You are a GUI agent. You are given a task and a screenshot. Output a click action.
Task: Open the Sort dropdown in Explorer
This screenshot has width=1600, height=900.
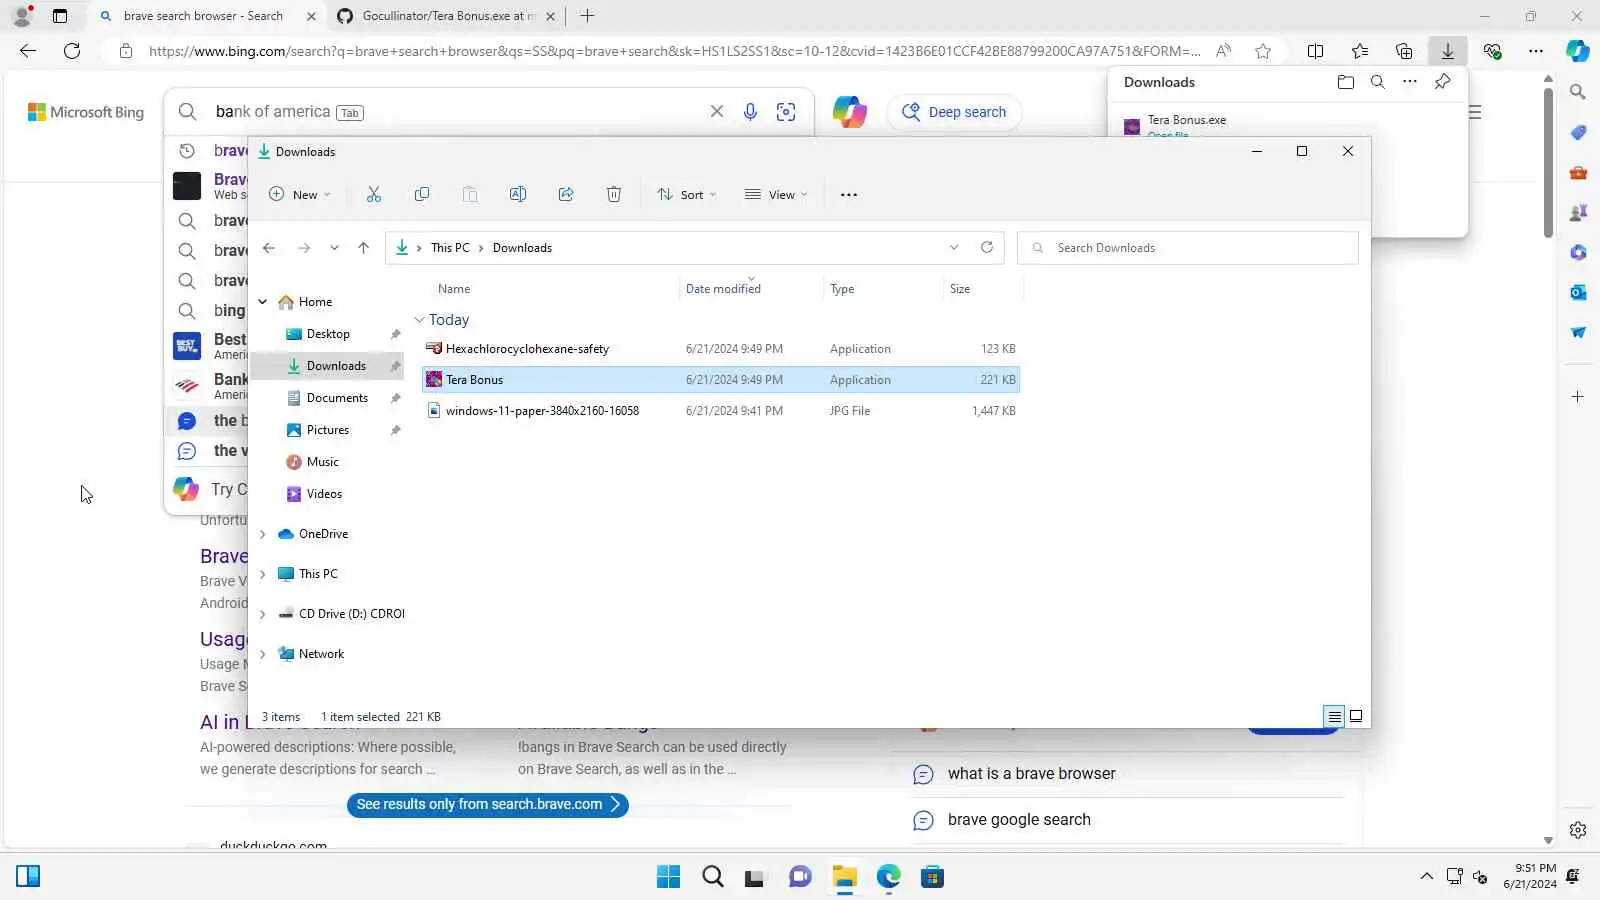687,195
